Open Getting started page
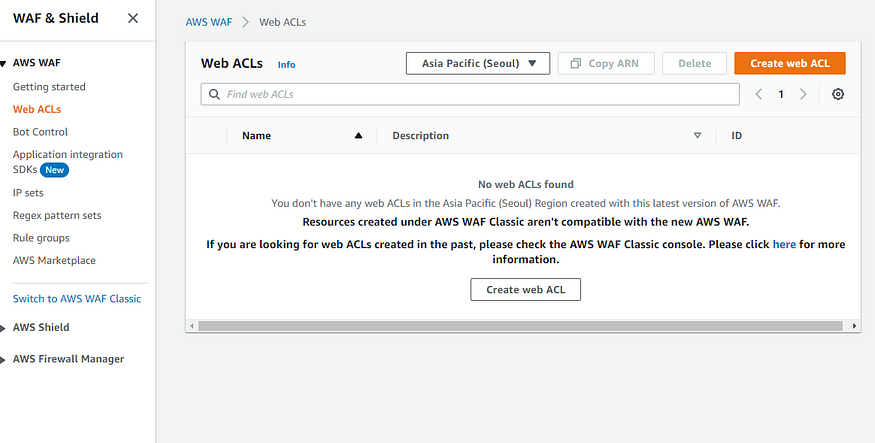The image size is (875, 443). (x=49, y=86)
